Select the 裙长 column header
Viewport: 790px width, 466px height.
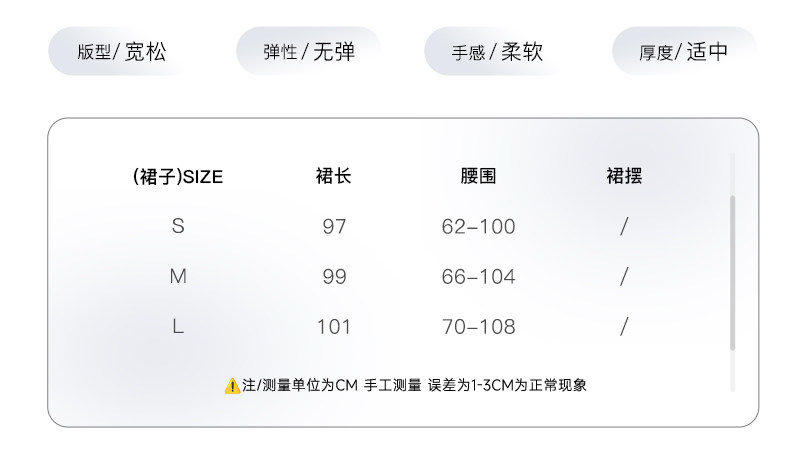[x=334, y=178]
